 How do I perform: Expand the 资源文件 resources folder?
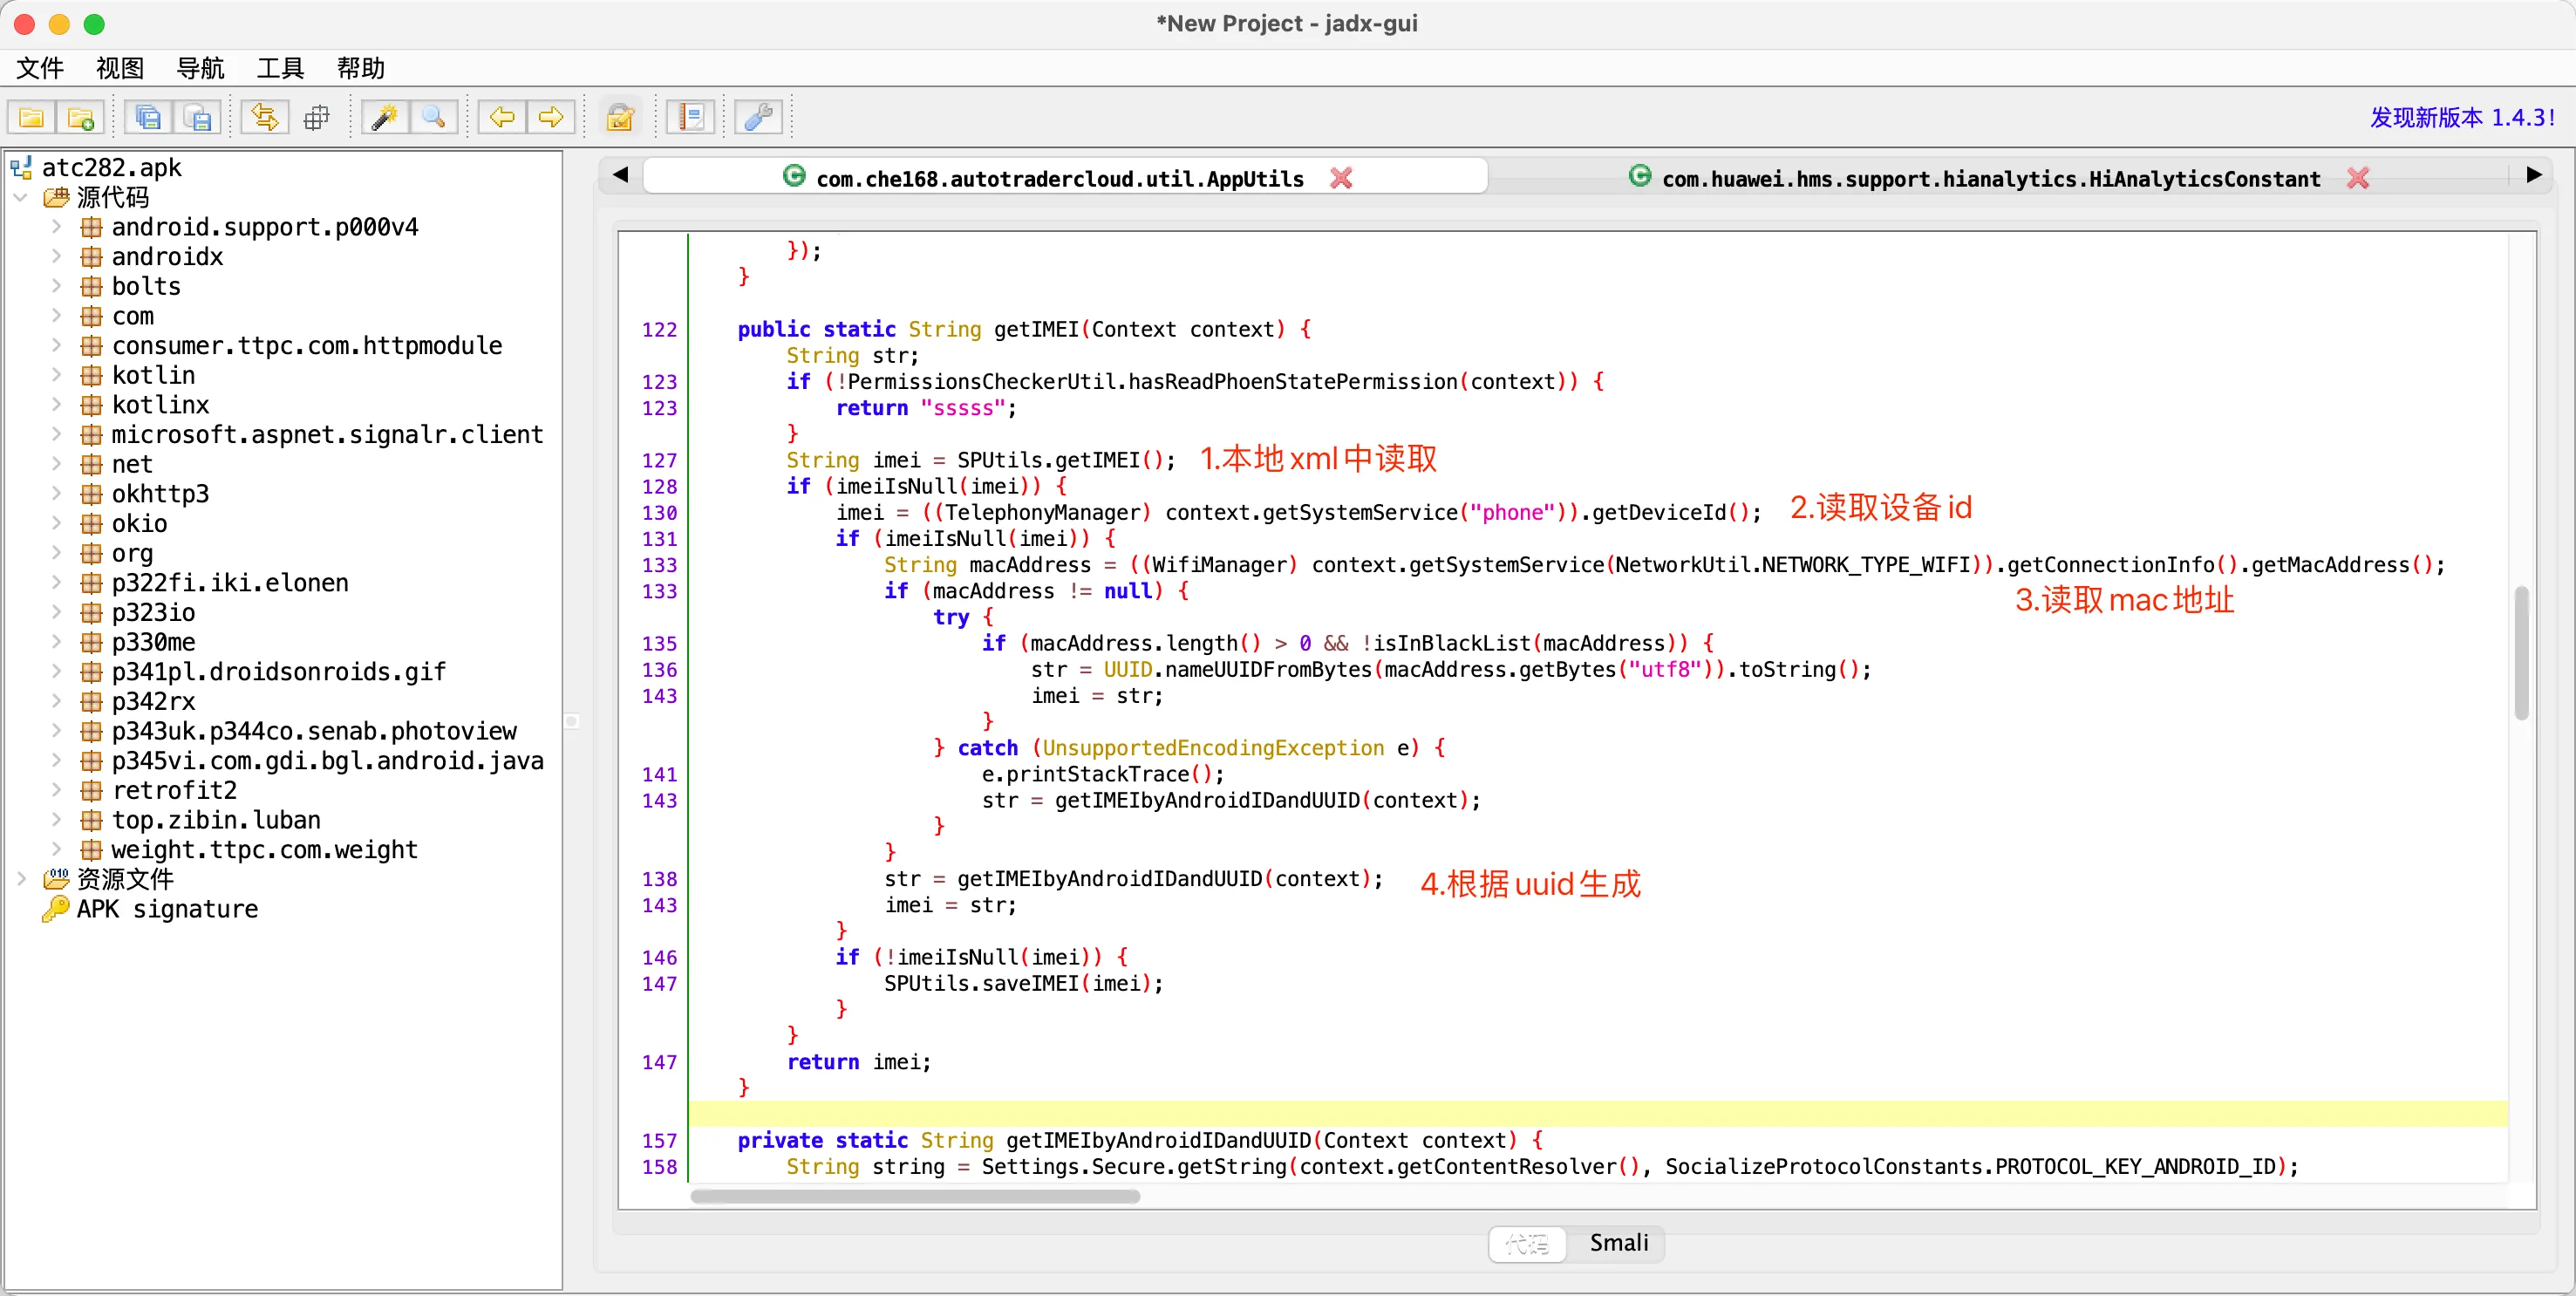tap(21, 879)
